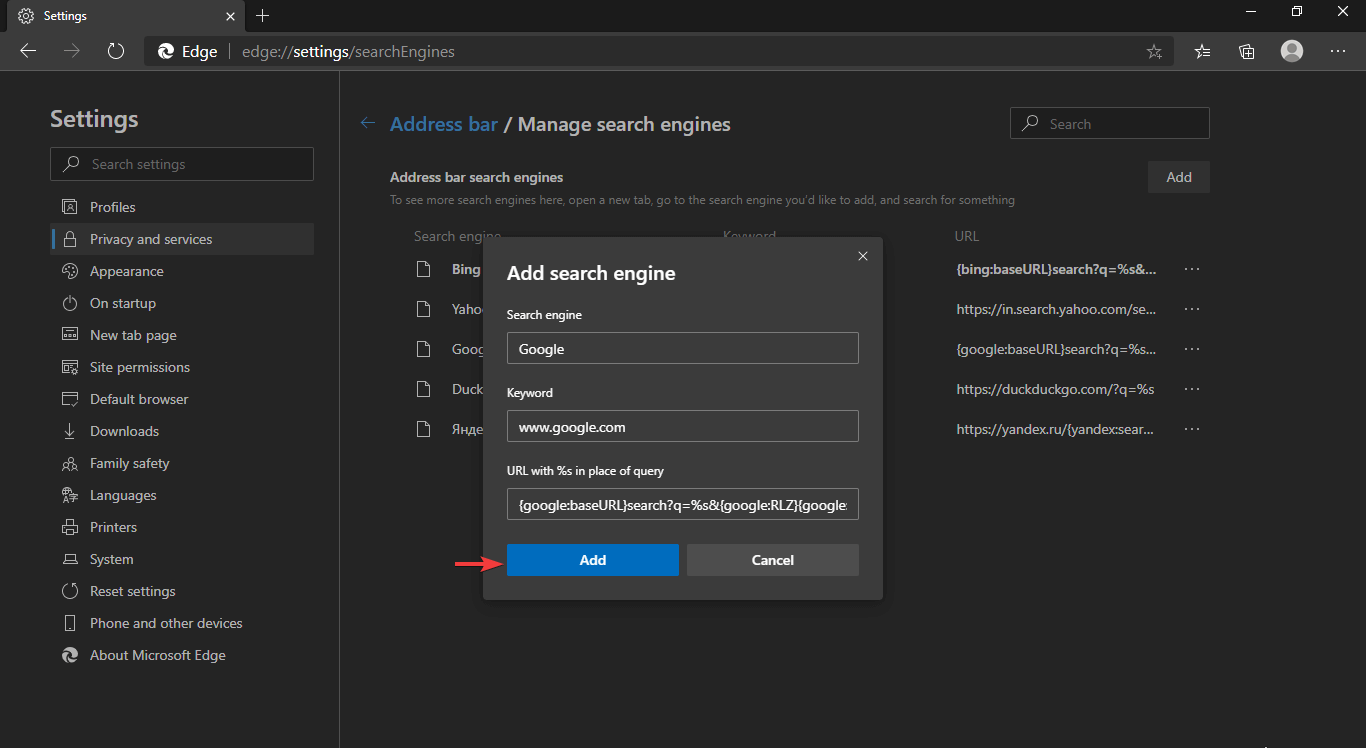Open the Settings and more menu icon
The image size is (1366, 748).
pos(1338,51)
